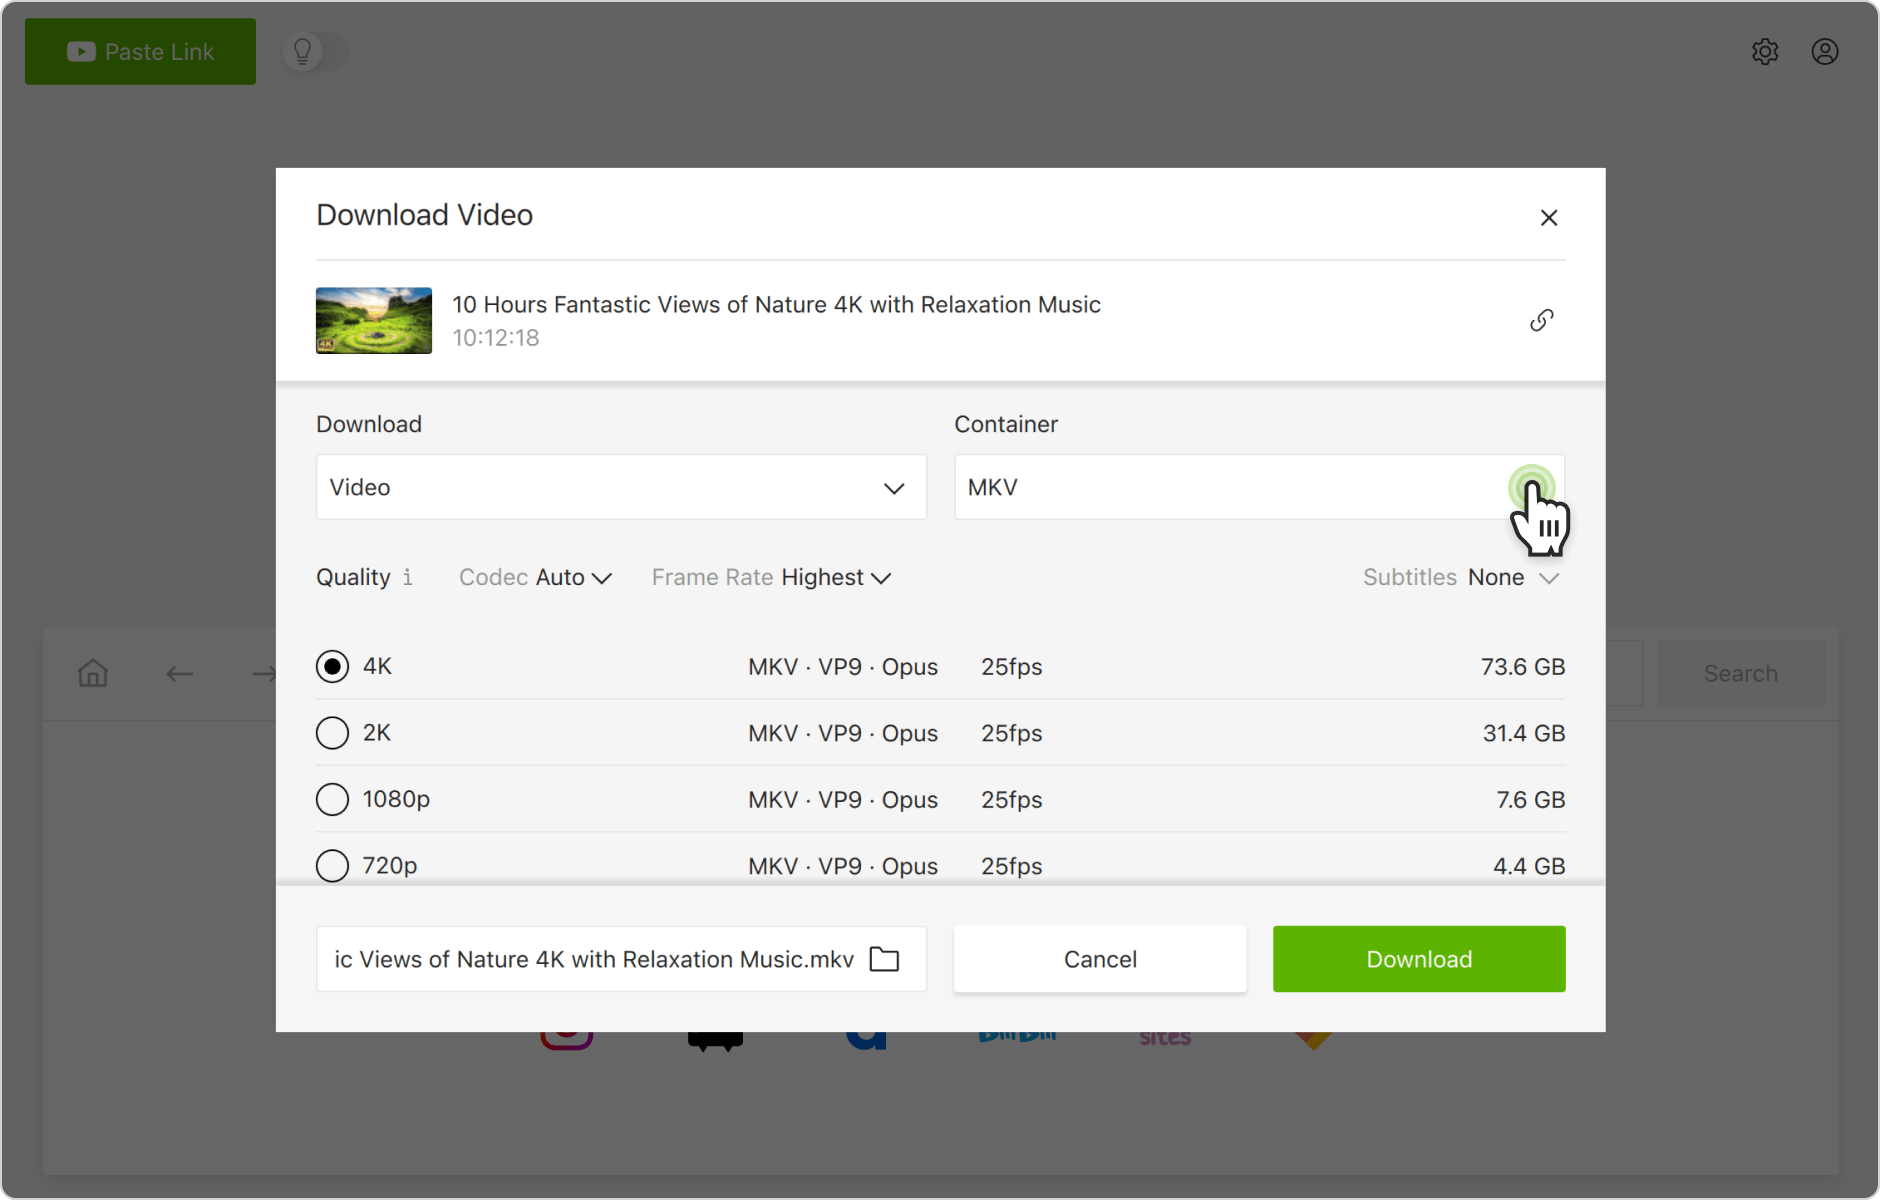Select the 1080p quality option
1880x1200 pixels.
coord(331,799)
